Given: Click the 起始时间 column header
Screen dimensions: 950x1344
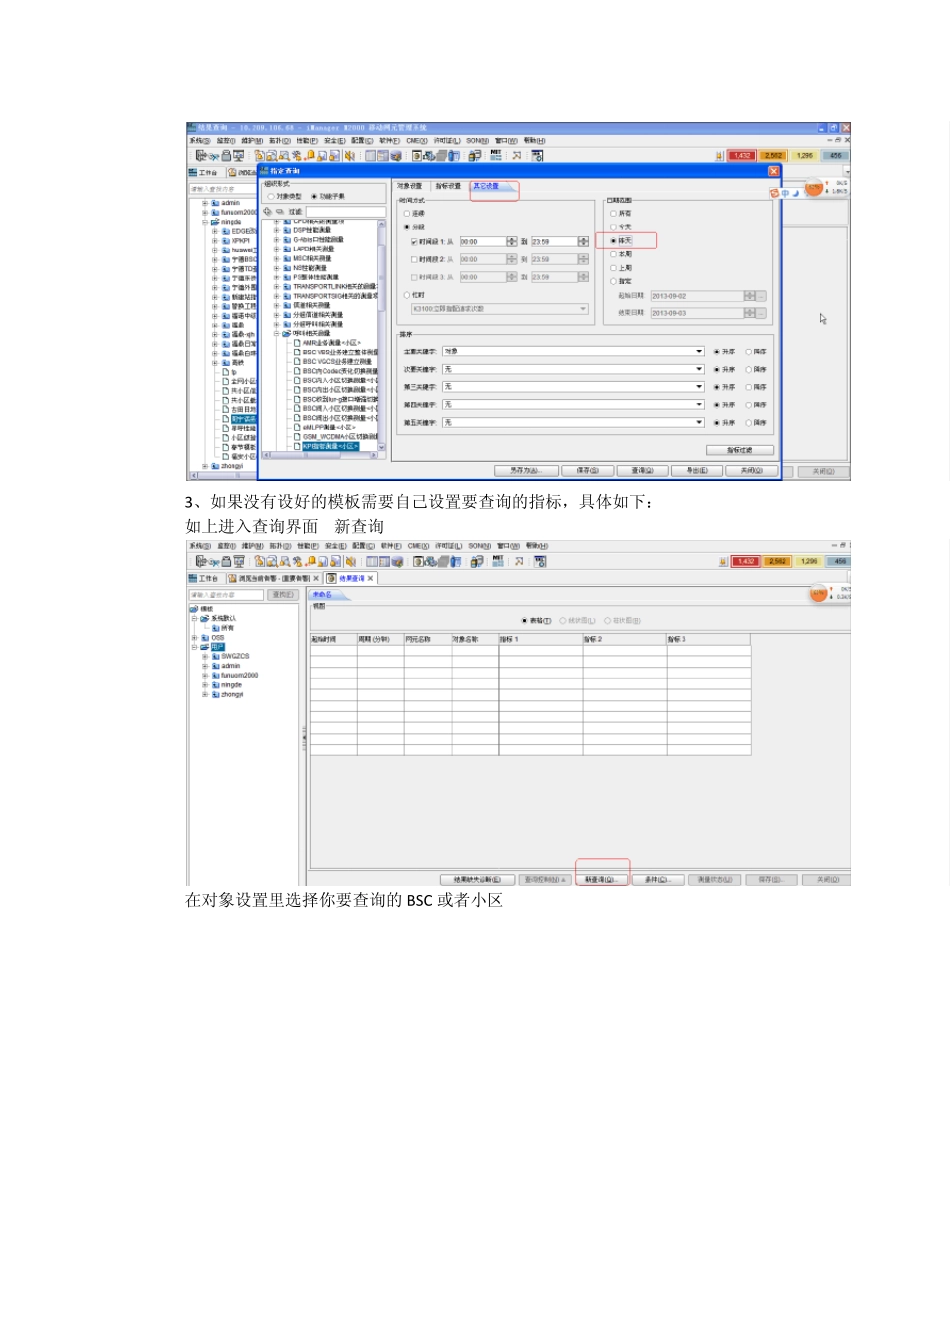Looking at the screenshot, I should 333,639.
